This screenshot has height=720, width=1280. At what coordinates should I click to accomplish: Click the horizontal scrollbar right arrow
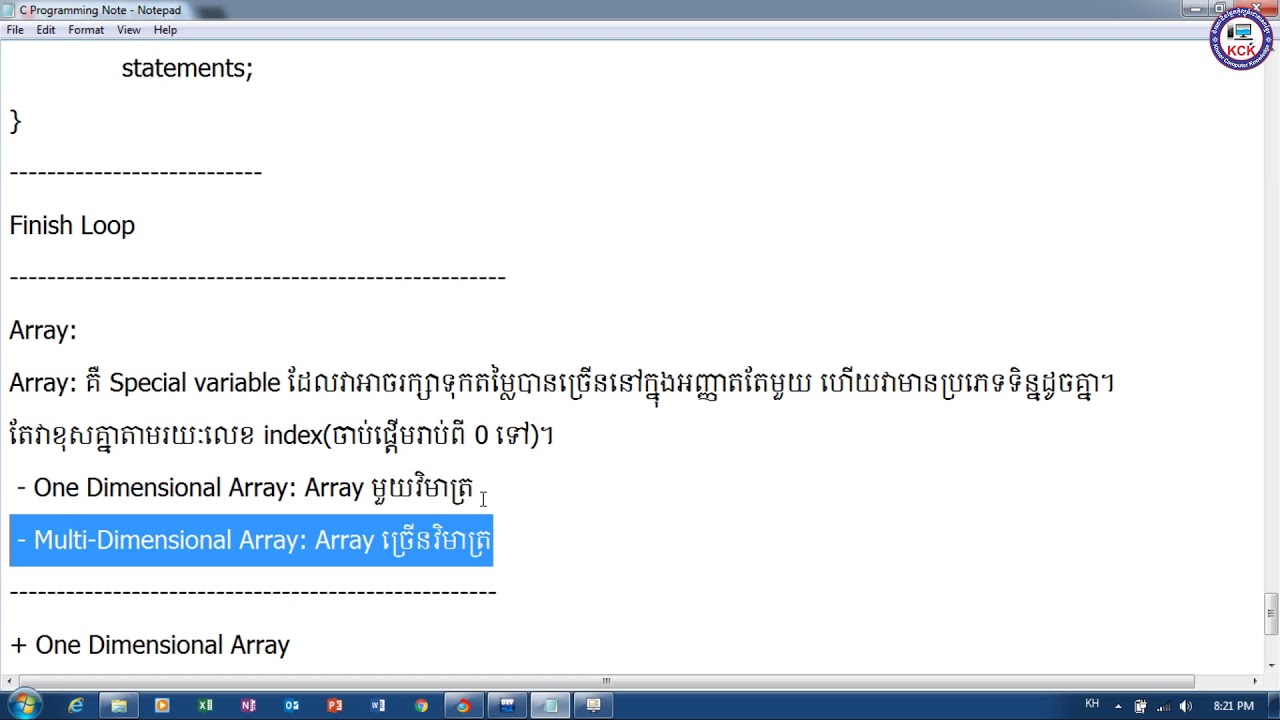pos(1255,681)
